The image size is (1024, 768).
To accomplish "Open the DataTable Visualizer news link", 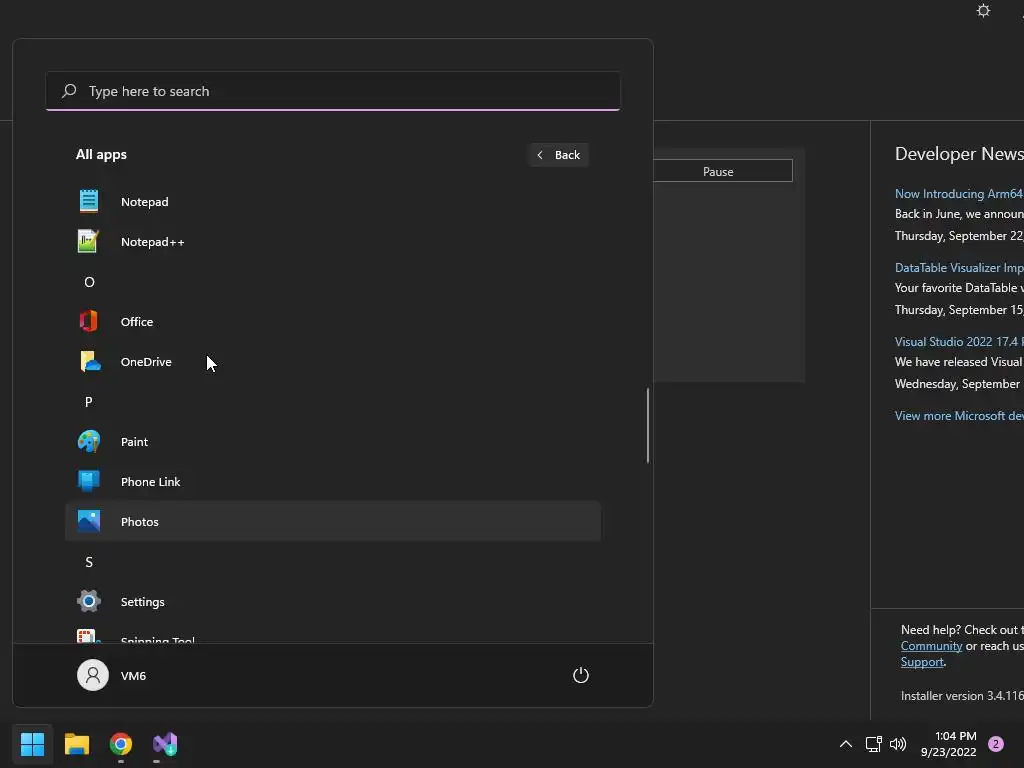I will click(959, 267).
